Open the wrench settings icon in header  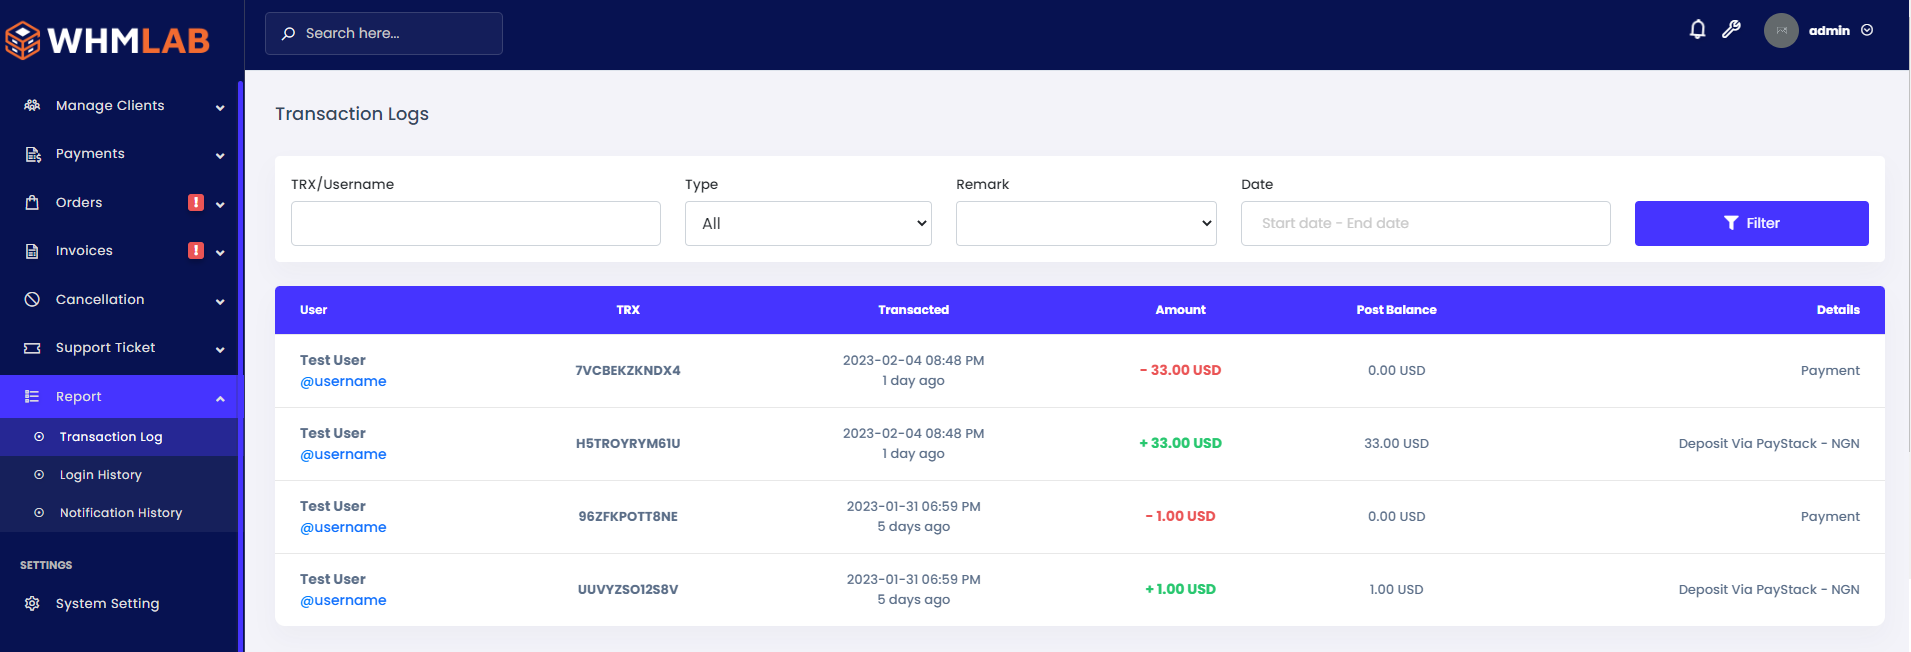(x=1731, y=30)
